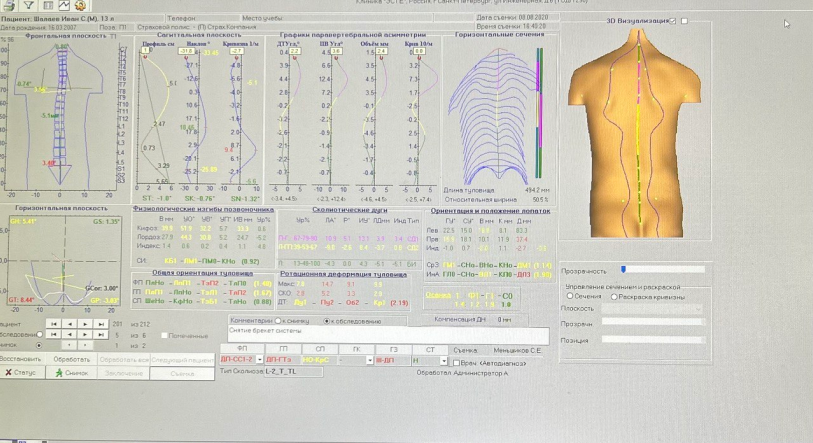Go to previous snapshot in Снимок row
The height and width of the screenshot is (443, 813).
click(x=69, y=345)
